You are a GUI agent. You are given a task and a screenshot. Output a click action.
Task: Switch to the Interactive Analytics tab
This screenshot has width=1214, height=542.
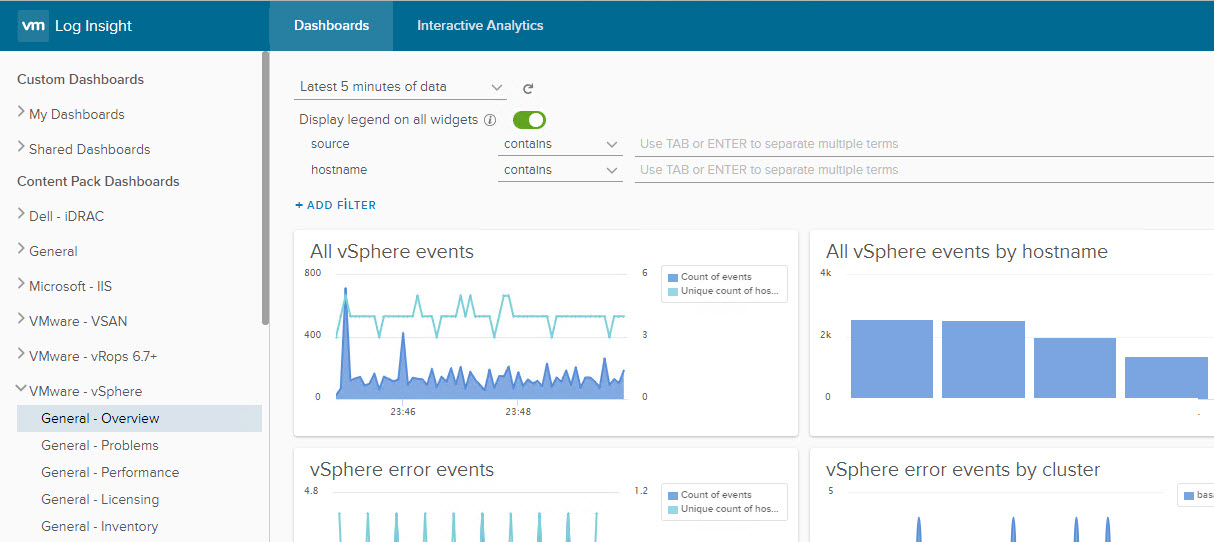point(480,26)
